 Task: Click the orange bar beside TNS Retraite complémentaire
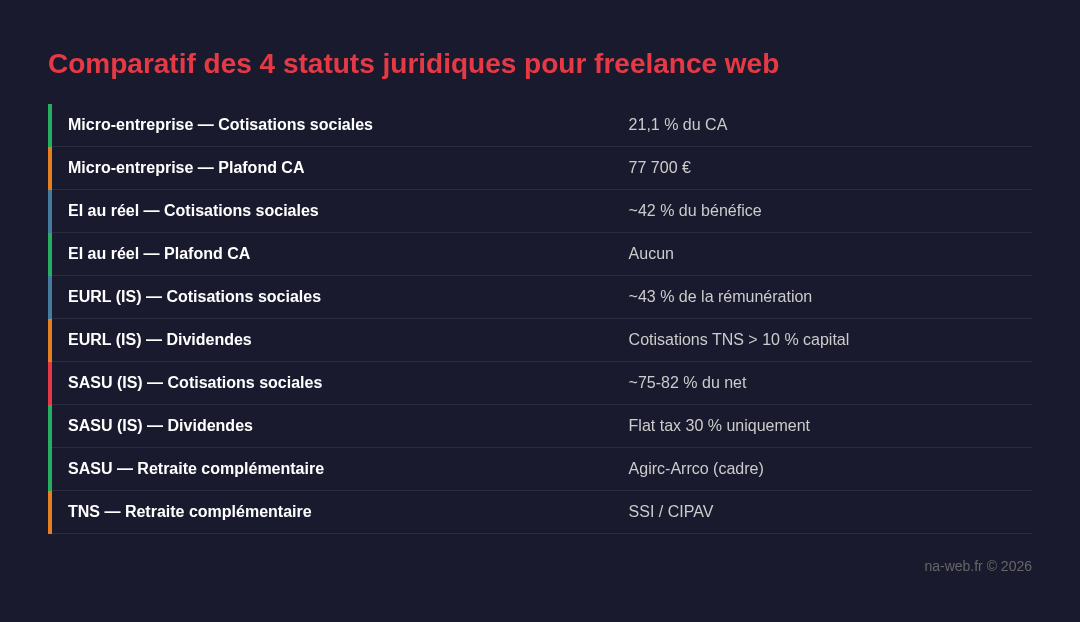pos(51,512)
